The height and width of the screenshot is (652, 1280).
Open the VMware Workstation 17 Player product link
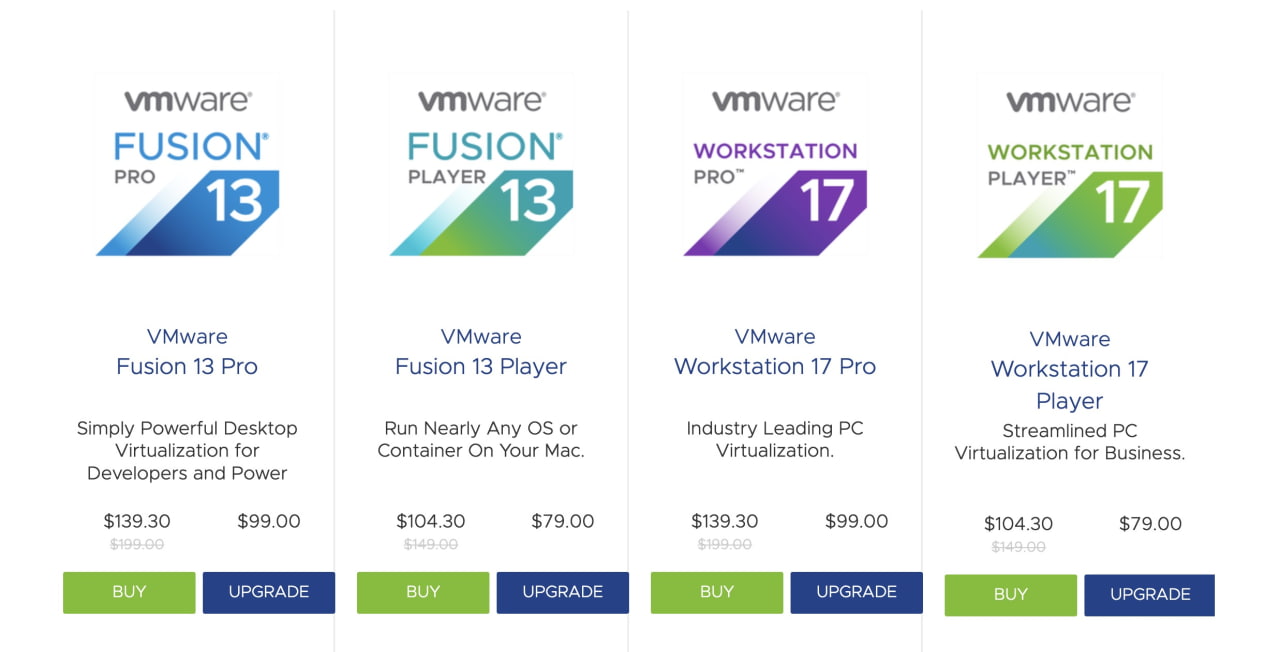1069,368
